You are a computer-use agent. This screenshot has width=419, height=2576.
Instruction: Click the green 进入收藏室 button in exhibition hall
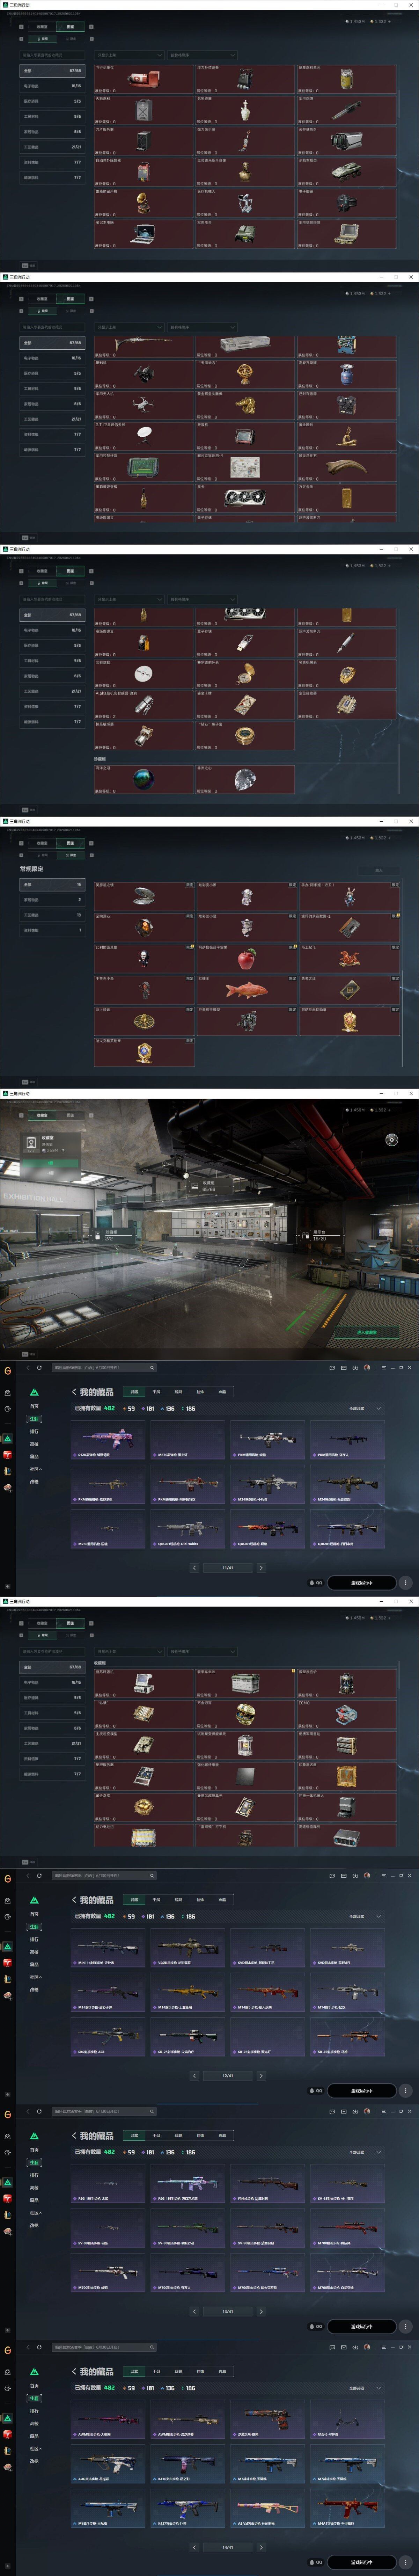tap(367, 1332)
